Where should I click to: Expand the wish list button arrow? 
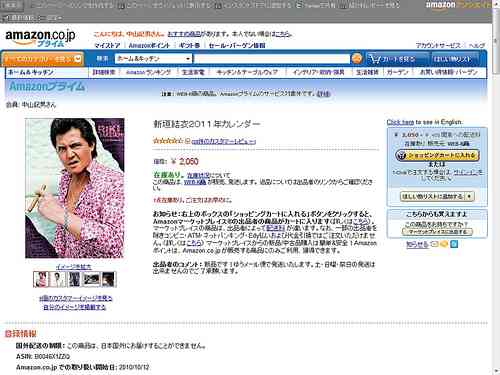(x=469, y=196)
